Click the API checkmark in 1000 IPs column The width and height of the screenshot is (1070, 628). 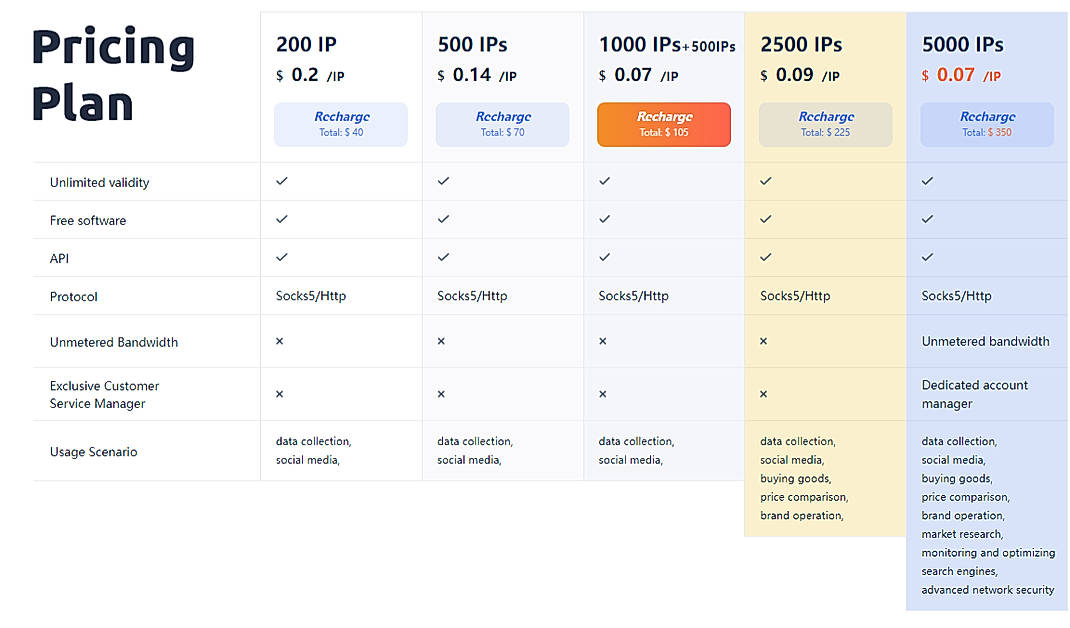tap(603, 258)
